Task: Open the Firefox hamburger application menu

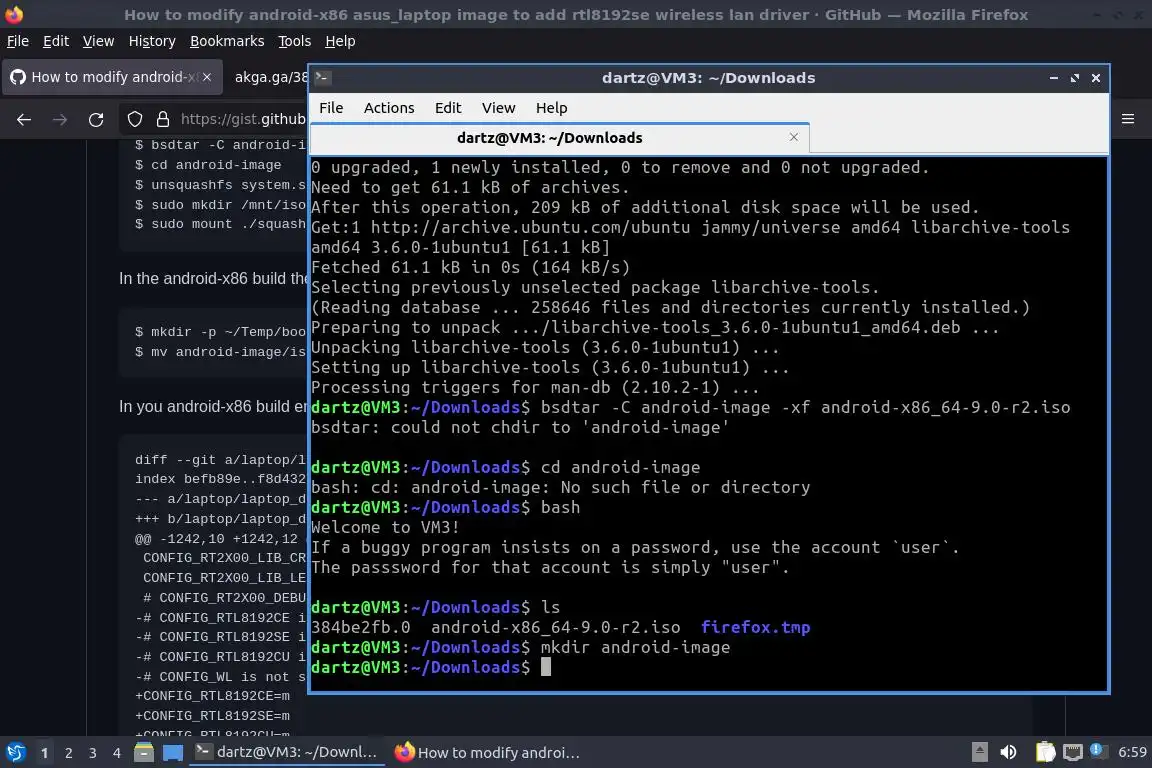Action: click(1128, 119)
